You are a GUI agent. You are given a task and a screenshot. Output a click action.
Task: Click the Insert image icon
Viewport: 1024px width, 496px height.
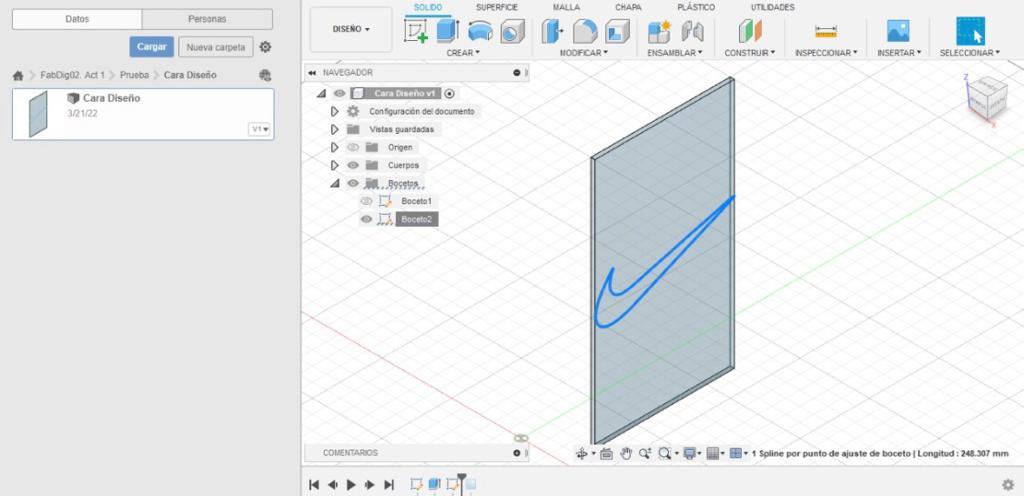(x=898, y=31)
